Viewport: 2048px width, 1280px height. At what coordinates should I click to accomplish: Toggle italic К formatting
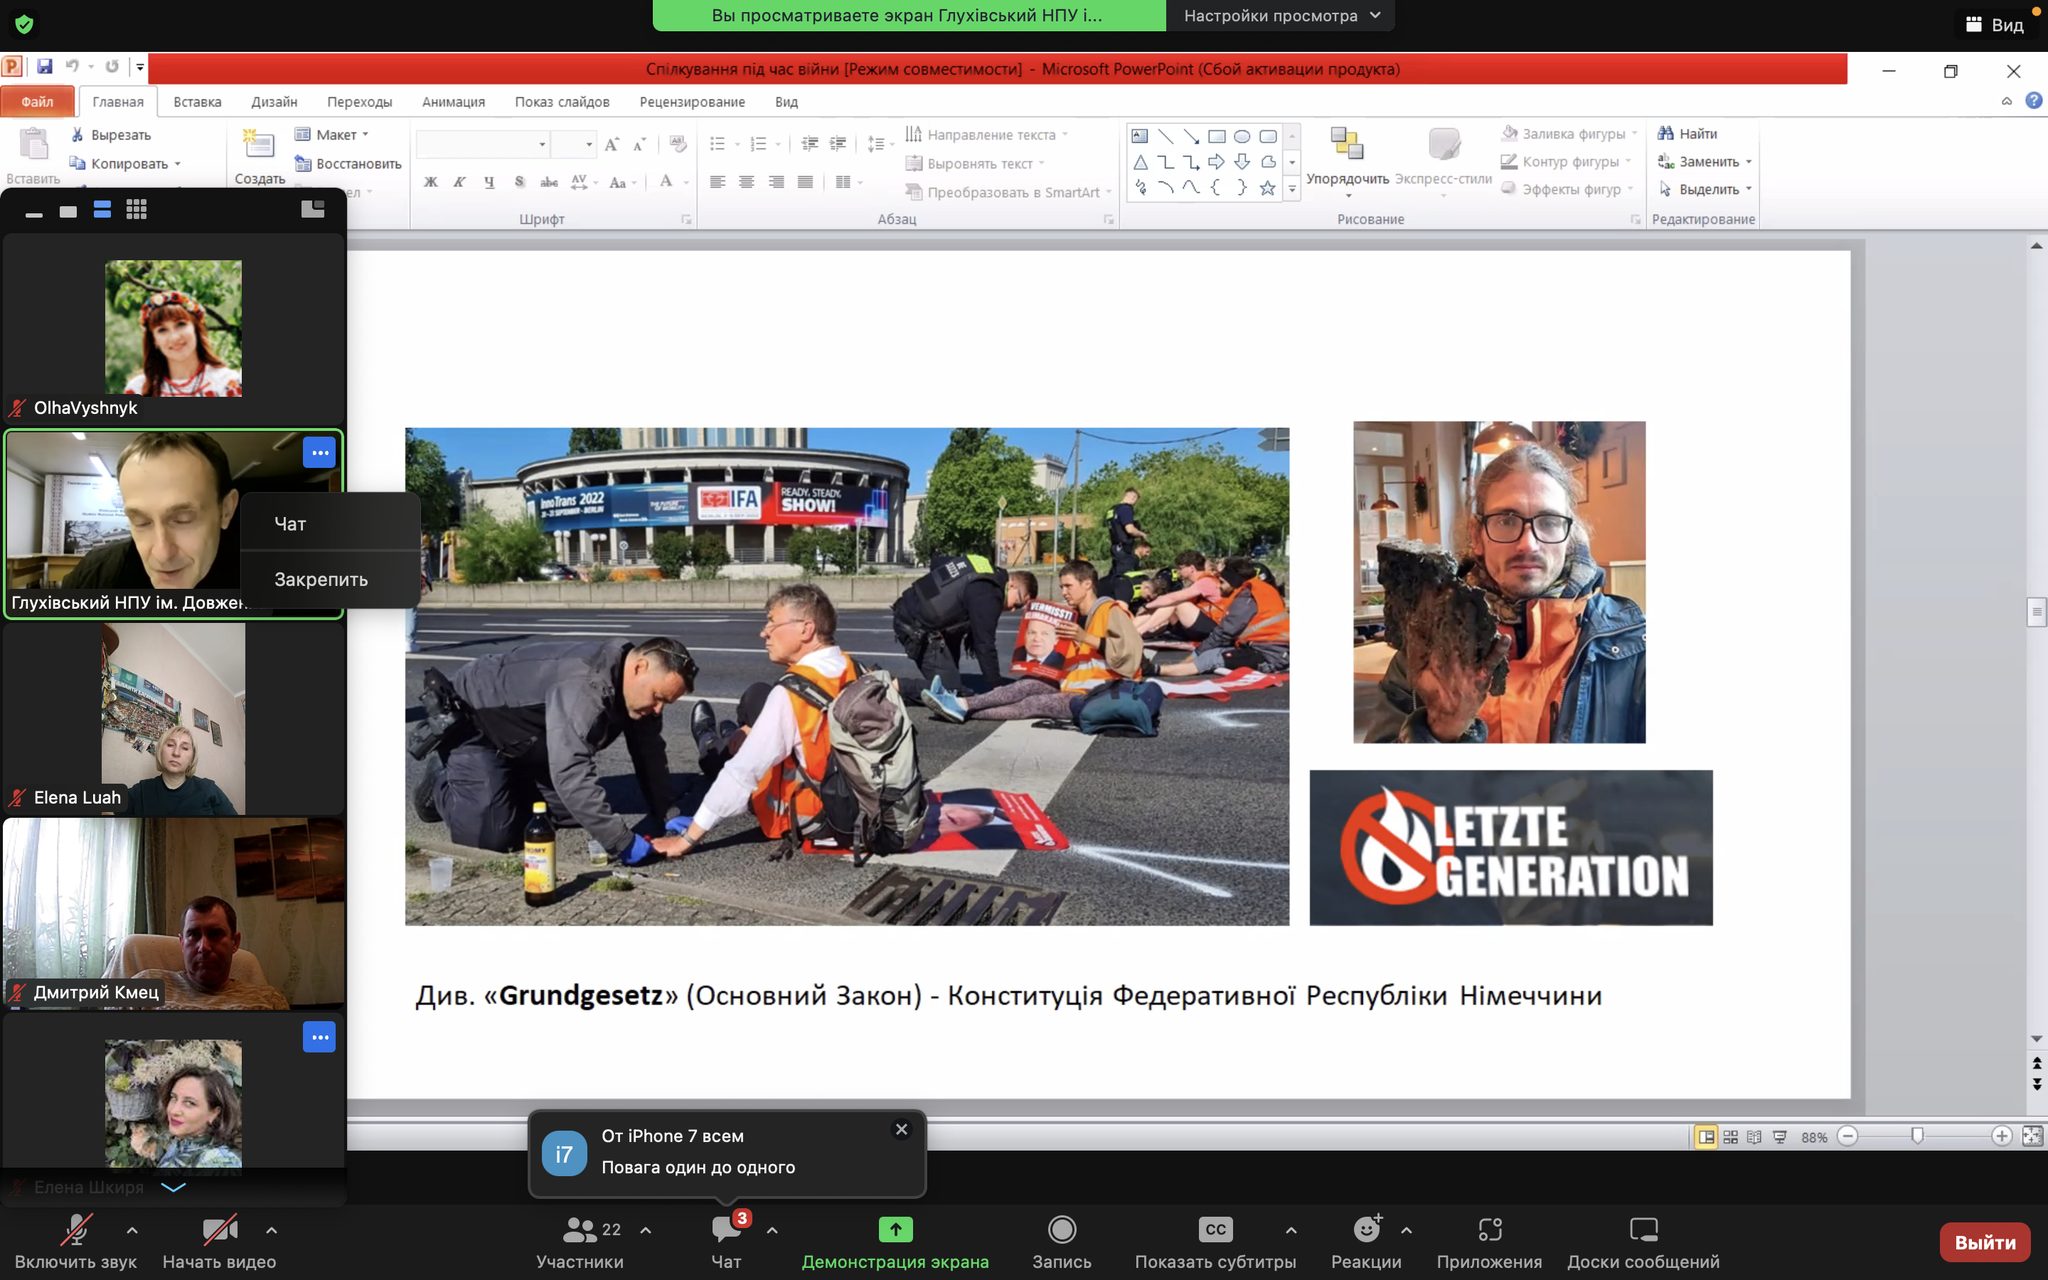460,182
